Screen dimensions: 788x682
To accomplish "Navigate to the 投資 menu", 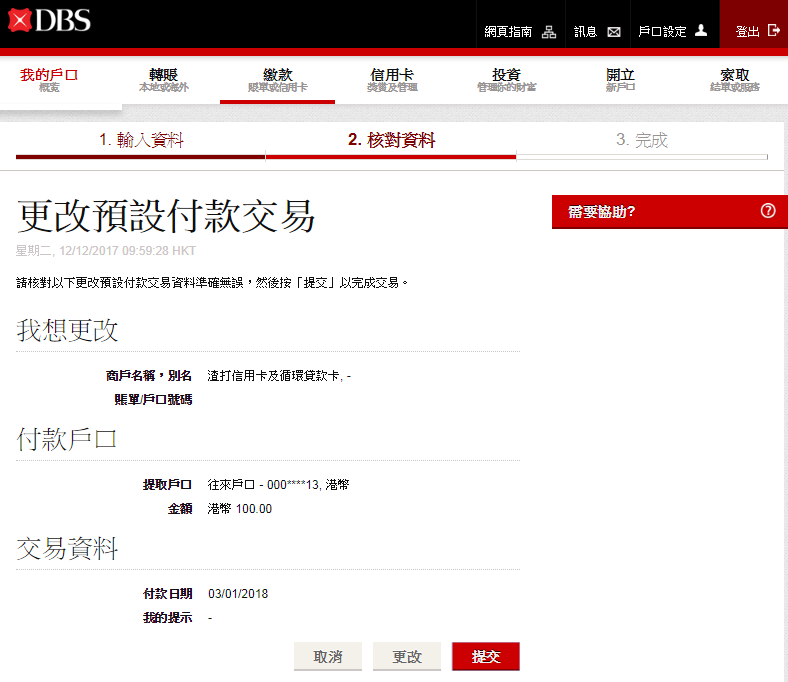I will tap(506, 80).
